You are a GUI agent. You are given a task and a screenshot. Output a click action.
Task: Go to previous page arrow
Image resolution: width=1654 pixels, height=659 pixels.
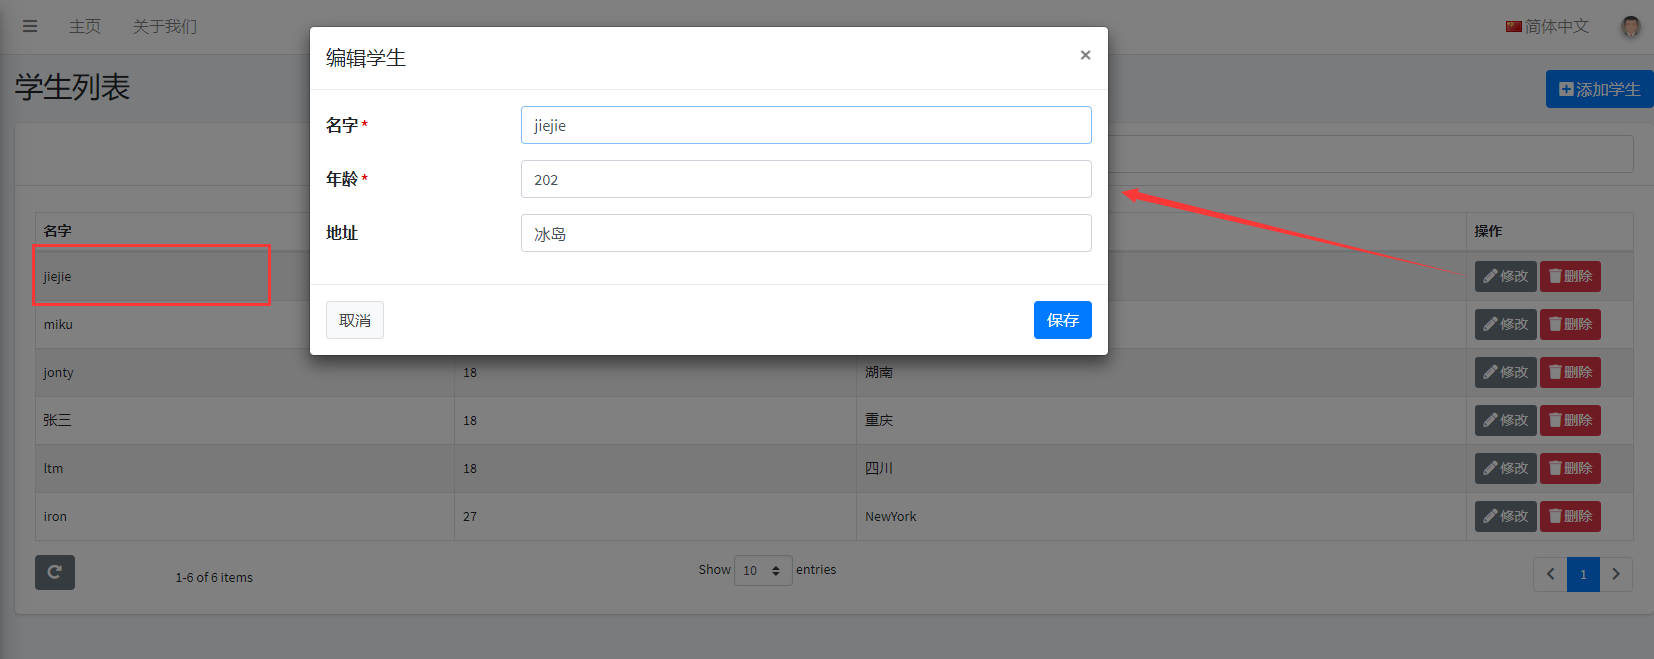tap(1550, 574)
